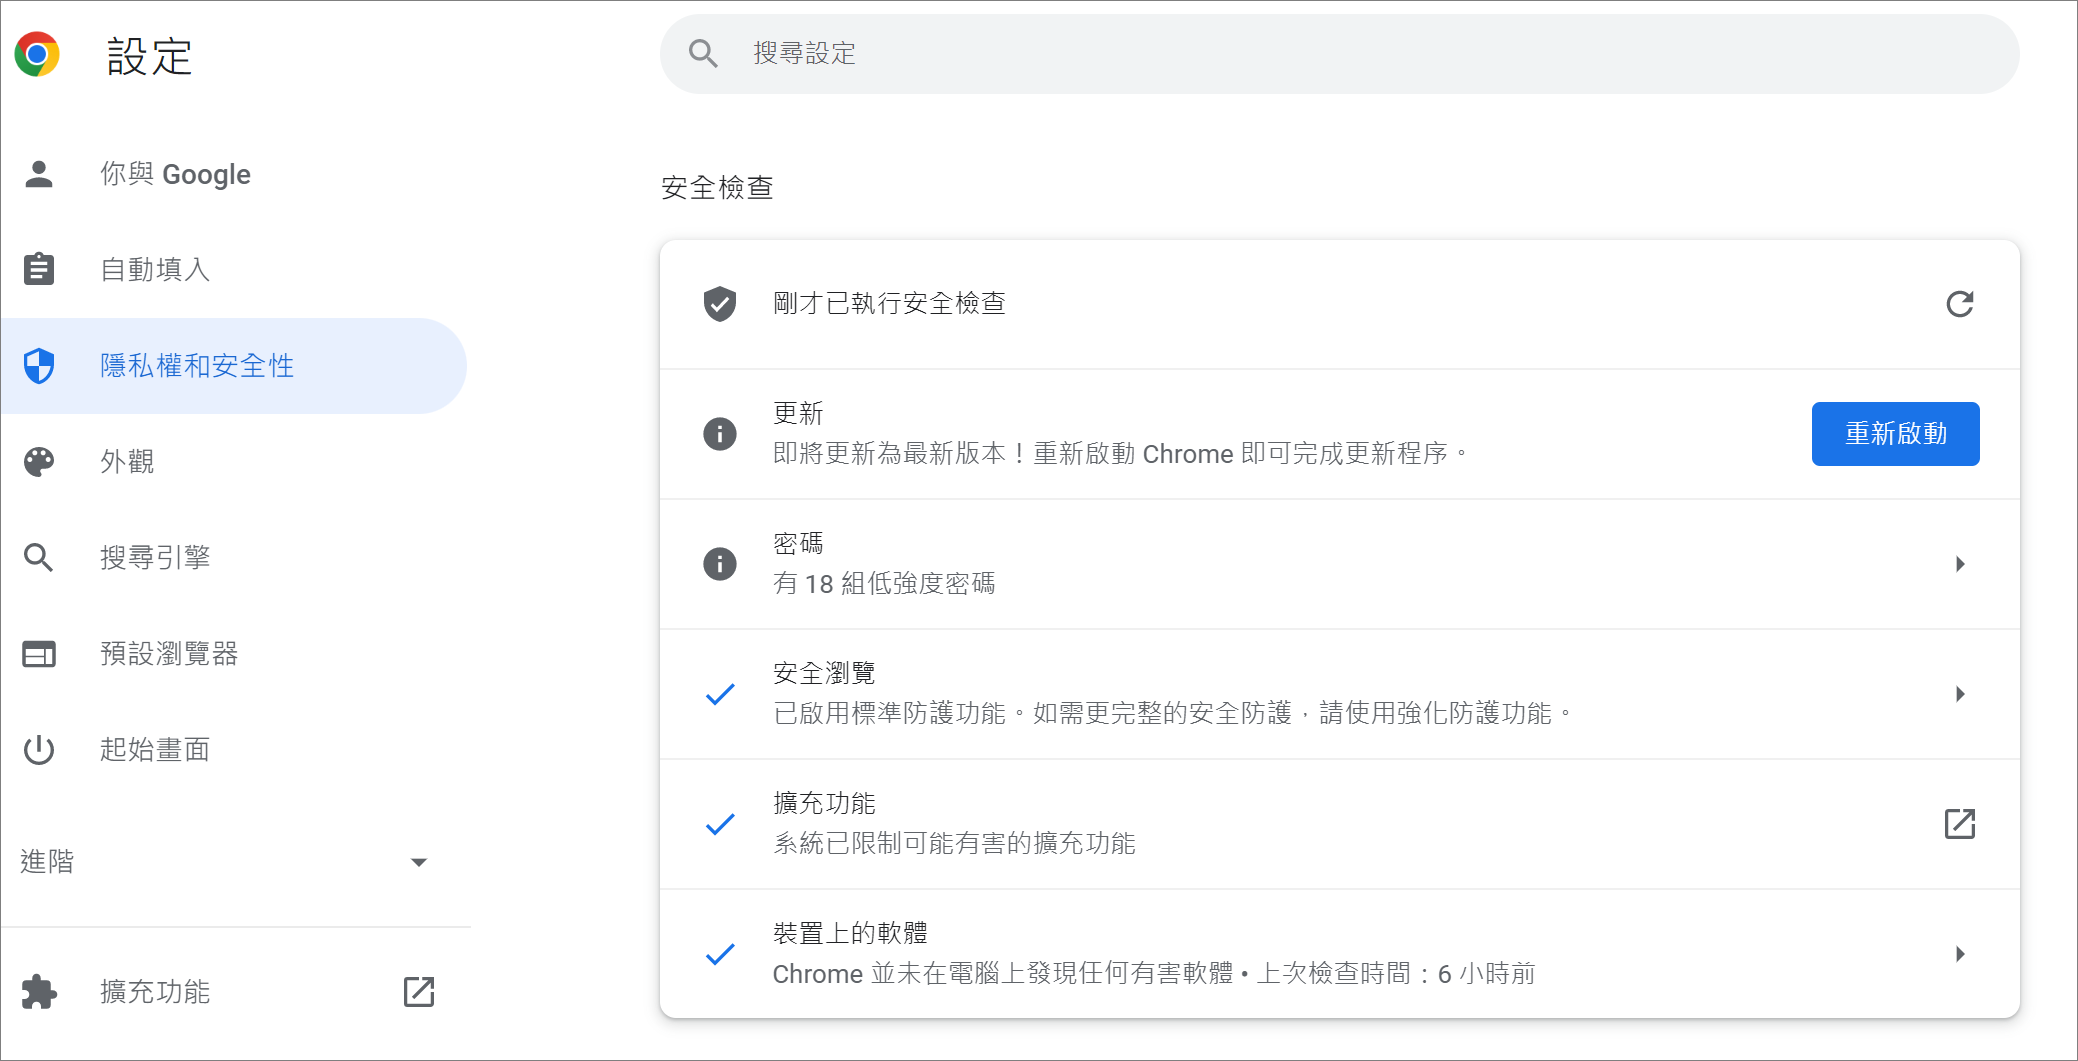Click the refresh icon to rerun safety check

[1959, 304]
